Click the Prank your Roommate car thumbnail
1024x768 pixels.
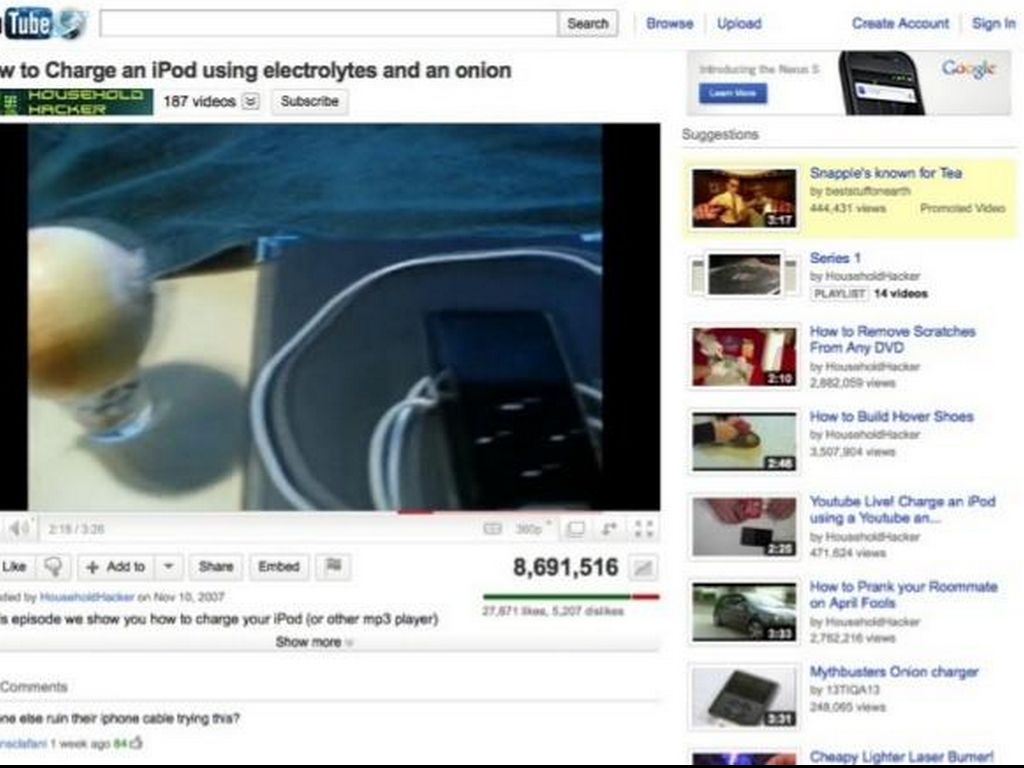coord(744,612)
